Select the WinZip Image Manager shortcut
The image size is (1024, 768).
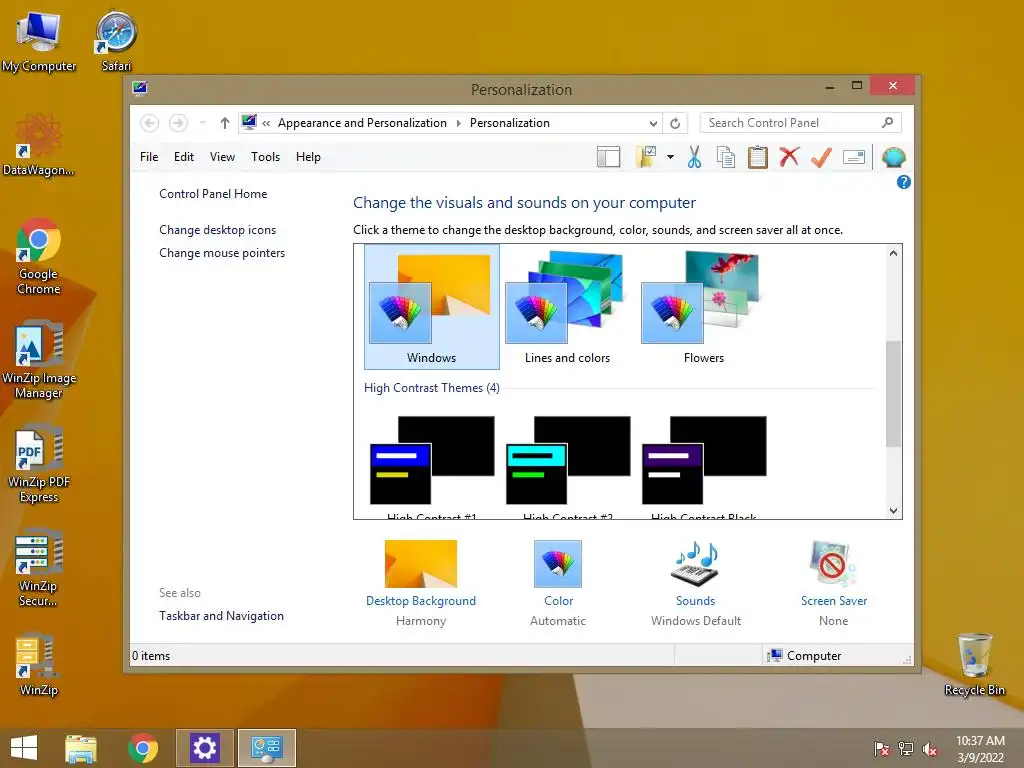(39, 360)
